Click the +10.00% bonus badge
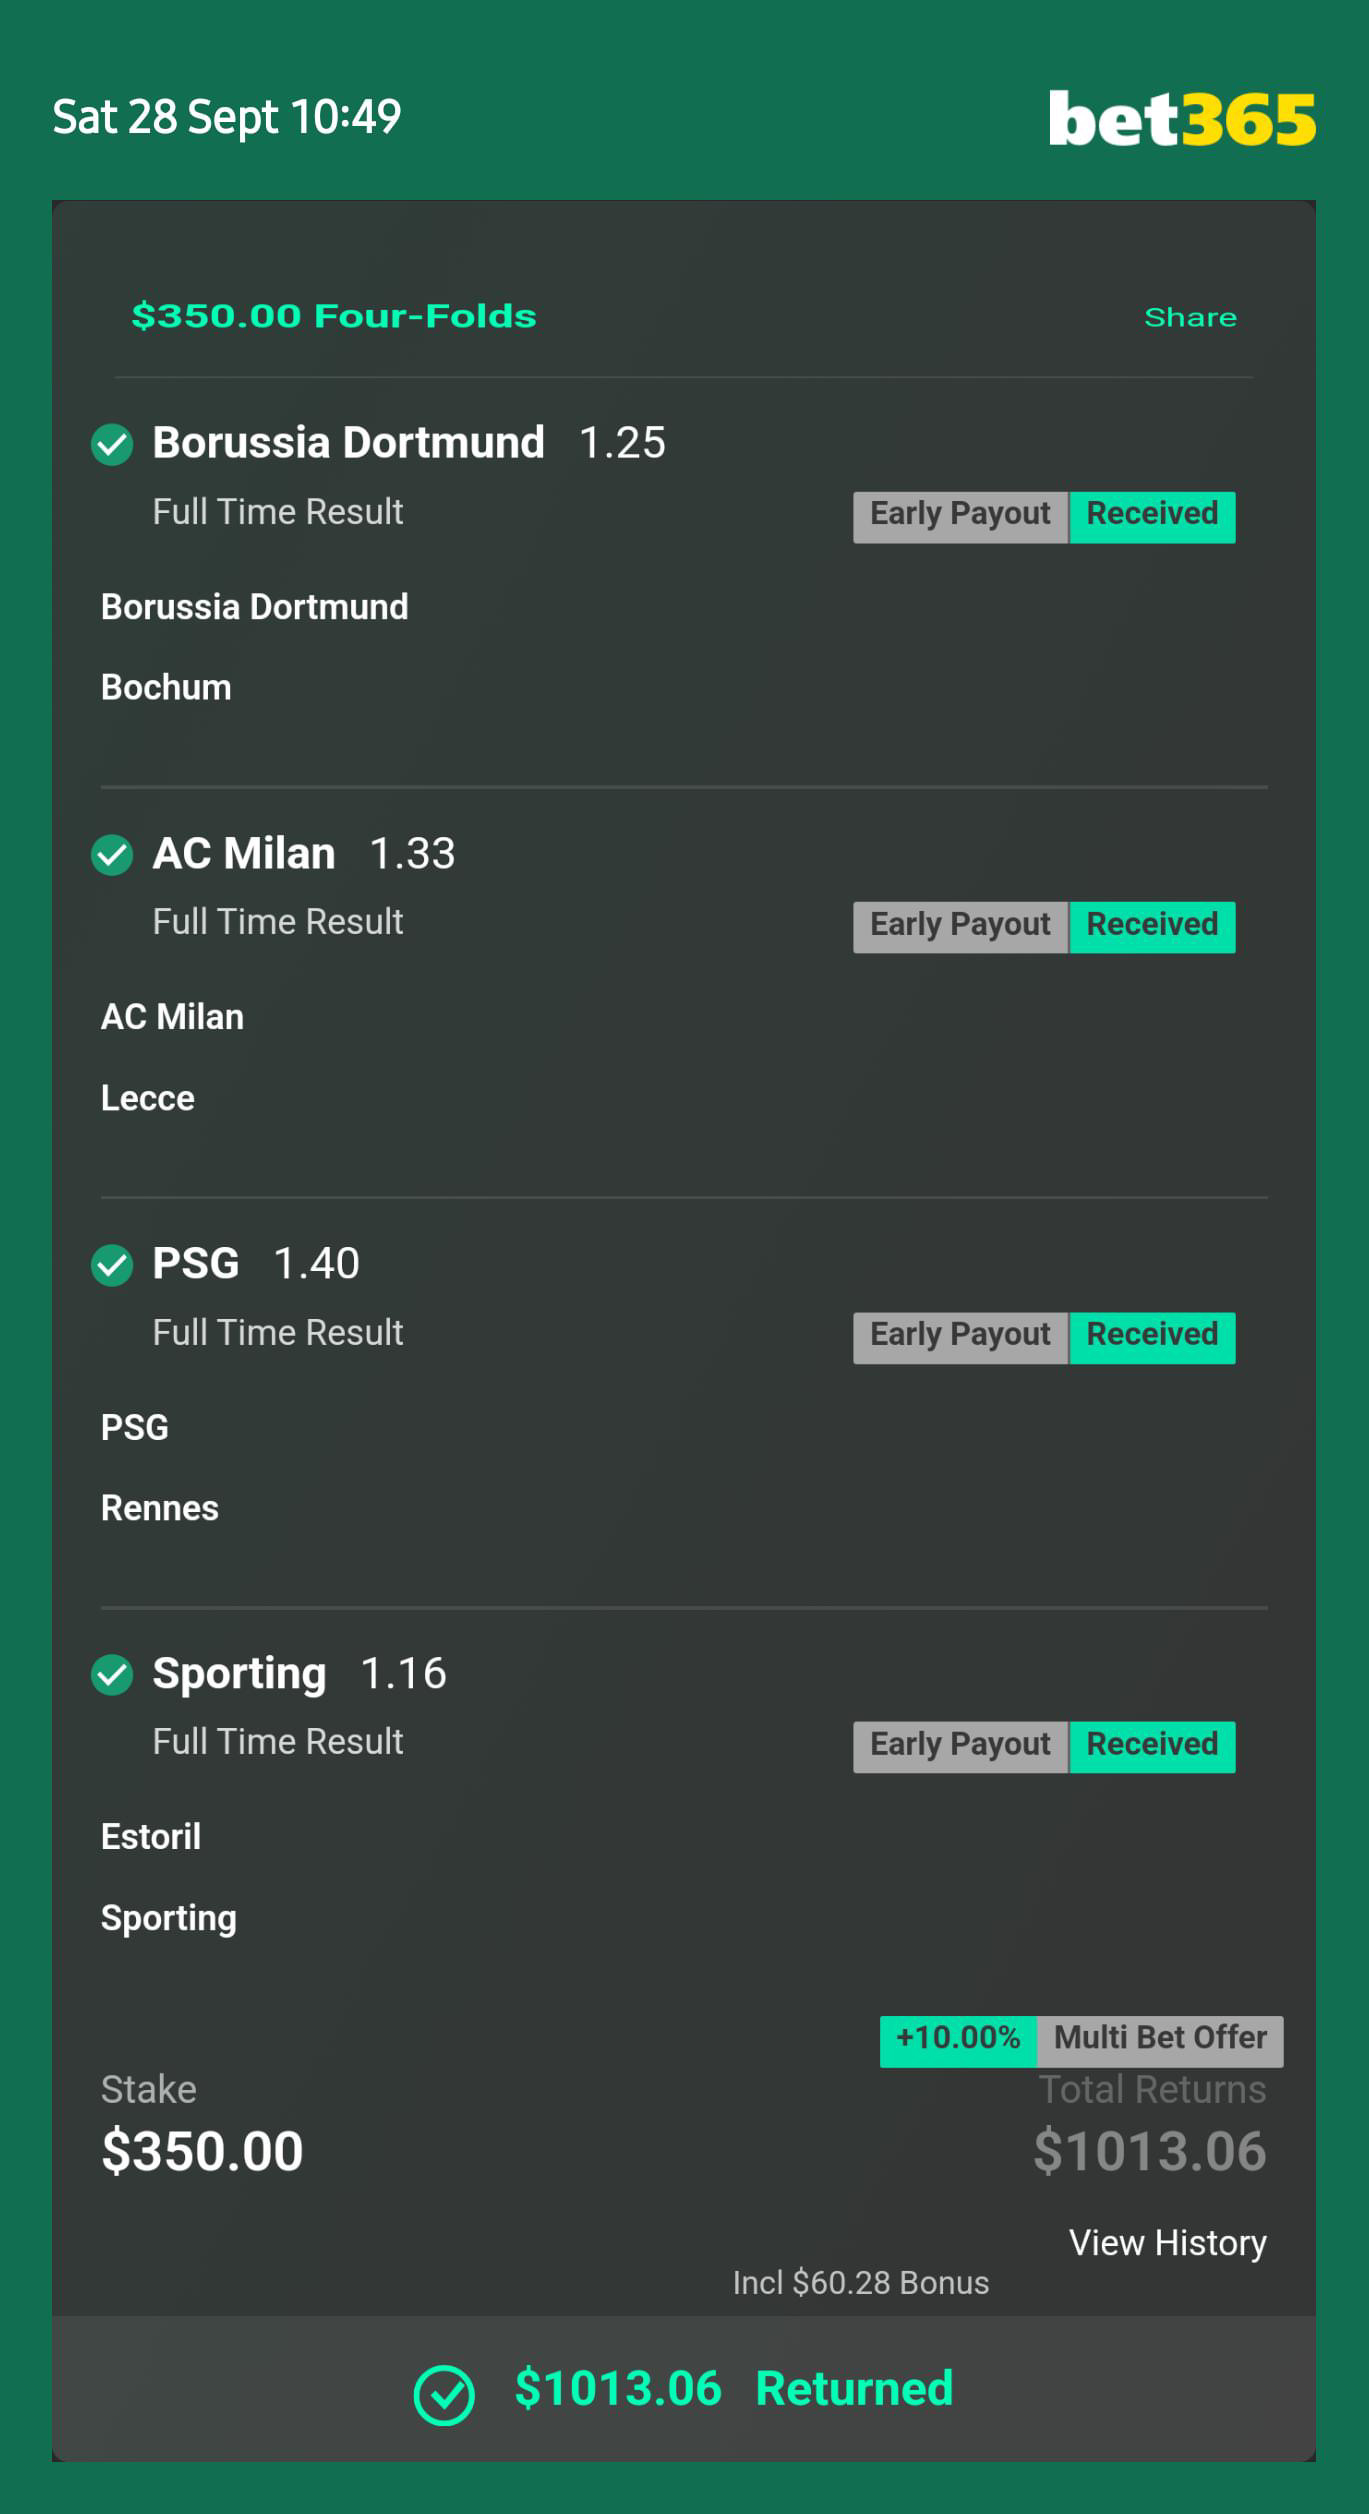This screenshot has height=2514, width=1369. click(x=958, y=2040)
